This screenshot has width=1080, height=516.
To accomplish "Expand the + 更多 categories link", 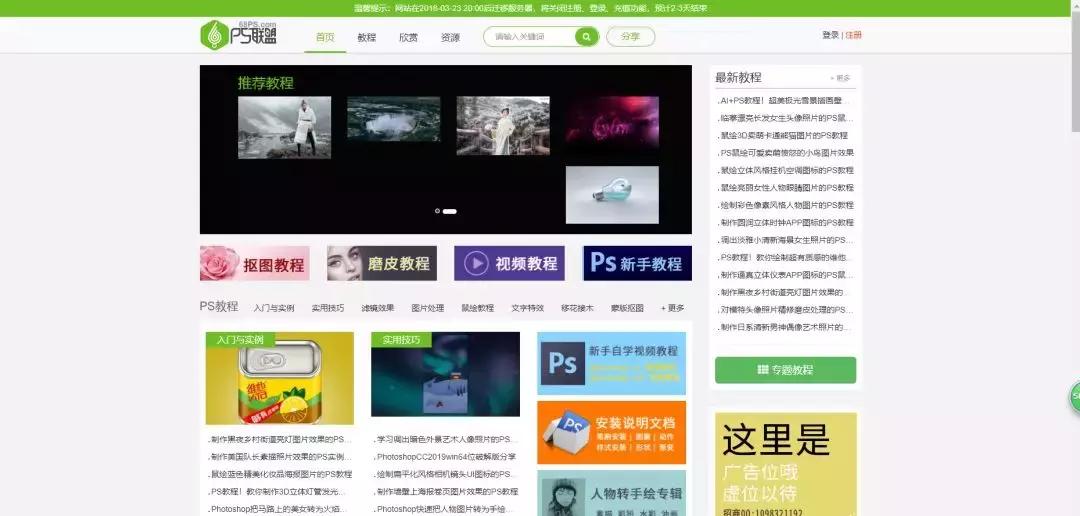I will click(x=672, y=308).
